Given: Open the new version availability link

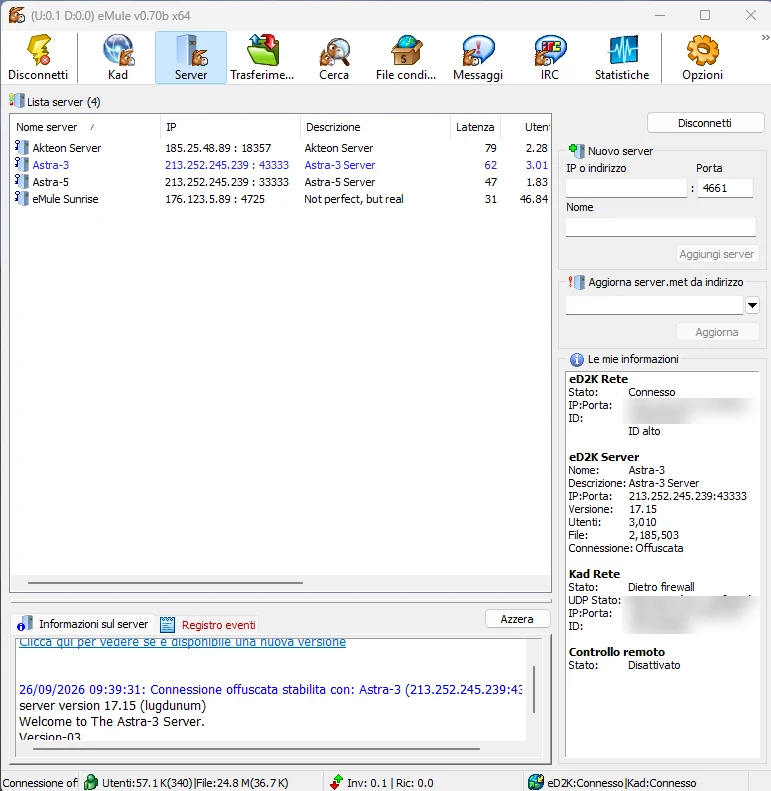Looking at the screenshot, I should coord(183,642).
